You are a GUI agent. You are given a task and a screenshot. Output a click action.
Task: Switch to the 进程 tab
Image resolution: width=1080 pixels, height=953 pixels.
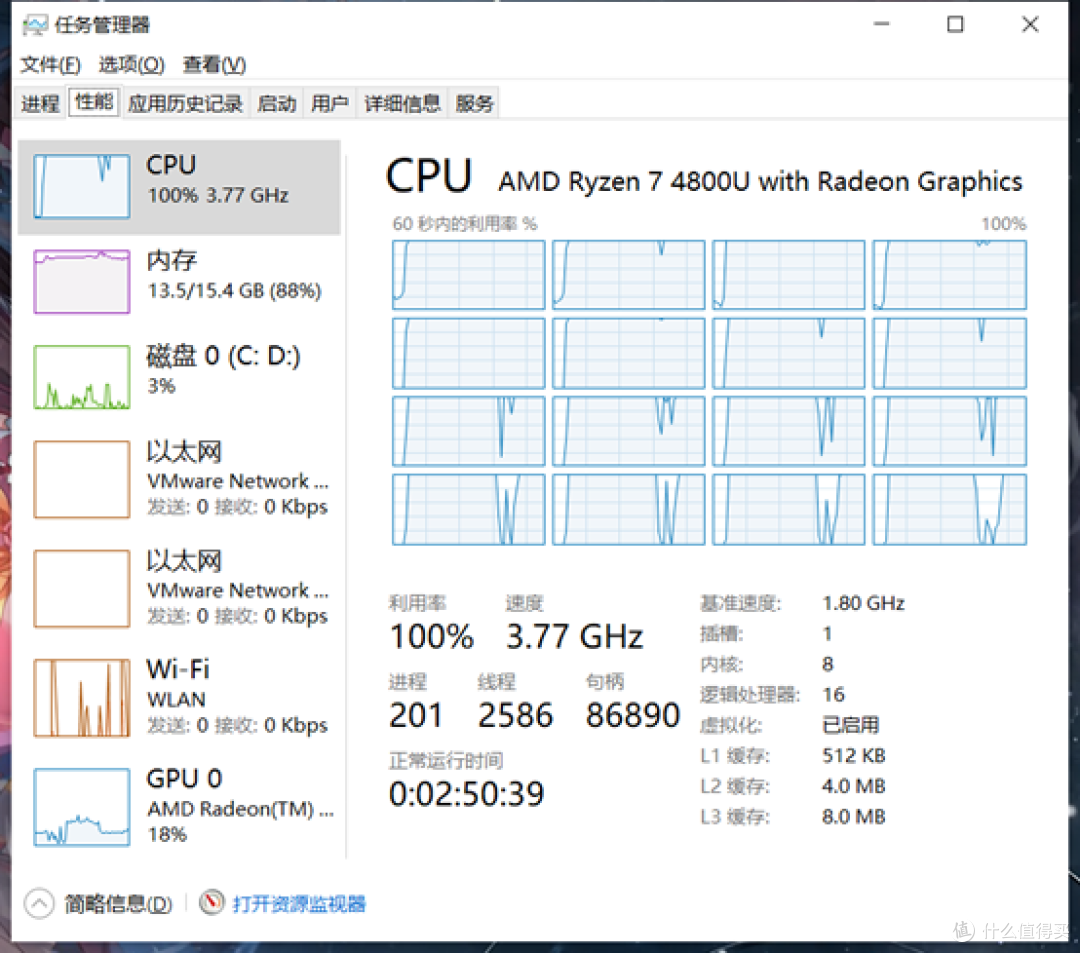click(40, 103)
